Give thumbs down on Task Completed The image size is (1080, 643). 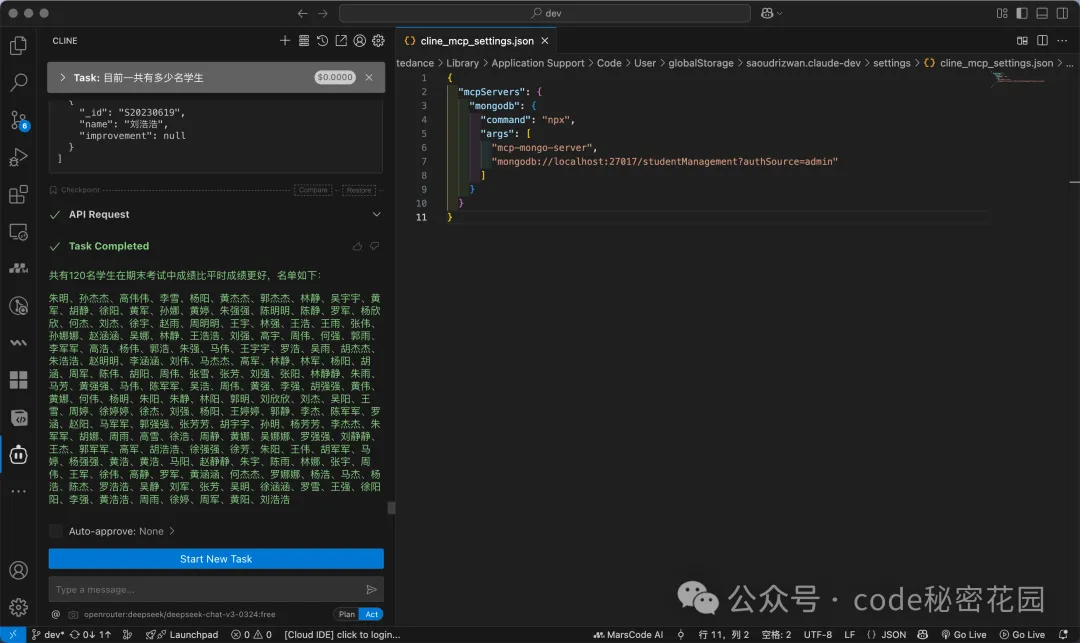375,246
